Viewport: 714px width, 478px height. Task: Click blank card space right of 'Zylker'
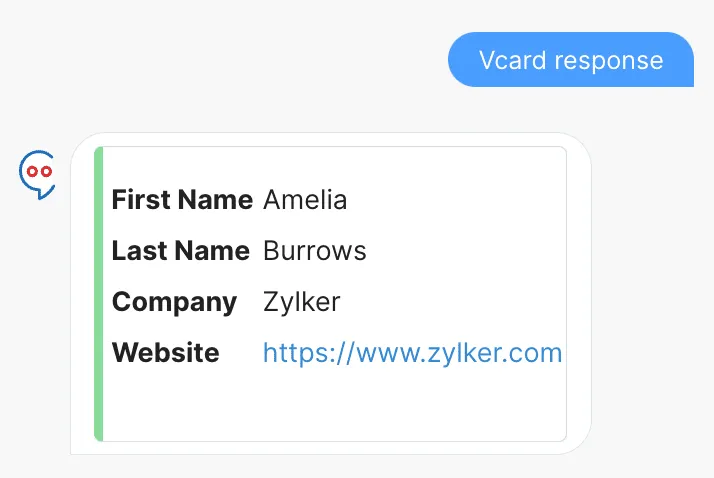point(450,301)
